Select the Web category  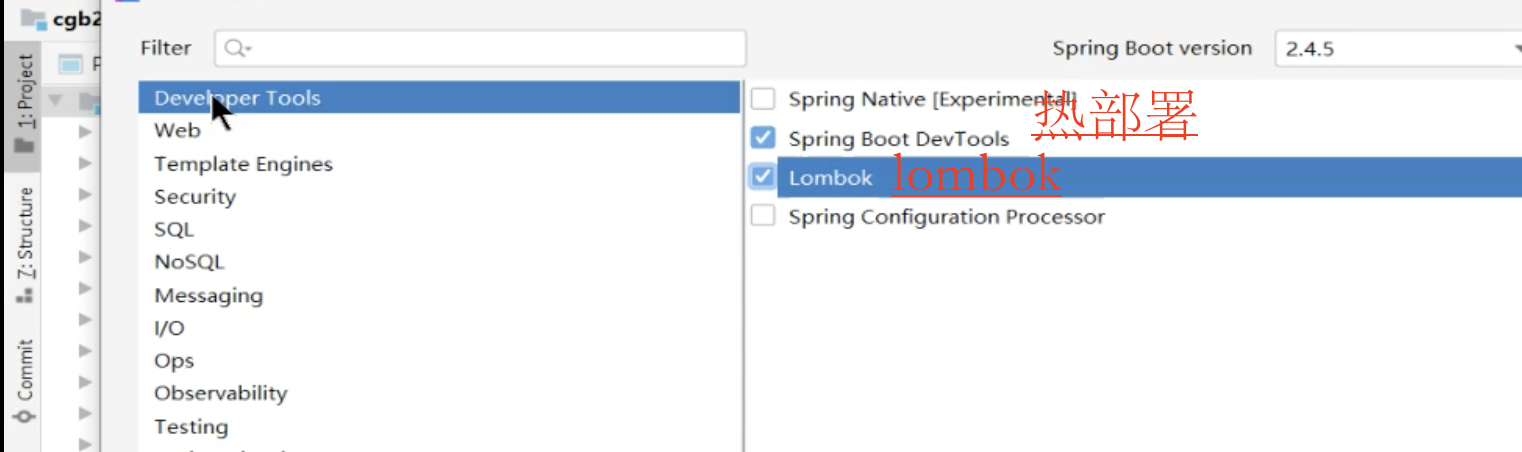coord(439,131)
